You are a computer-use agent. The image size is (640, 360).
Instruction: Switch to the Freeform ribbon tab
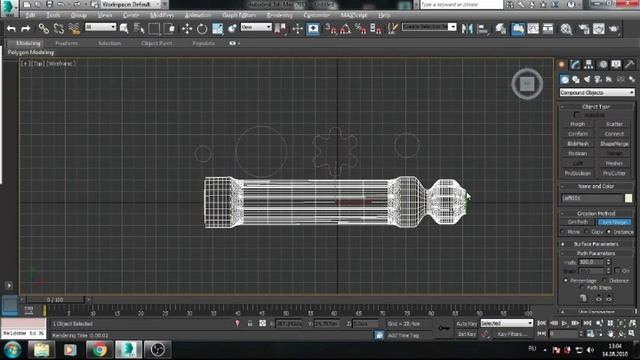pos(66,43)
